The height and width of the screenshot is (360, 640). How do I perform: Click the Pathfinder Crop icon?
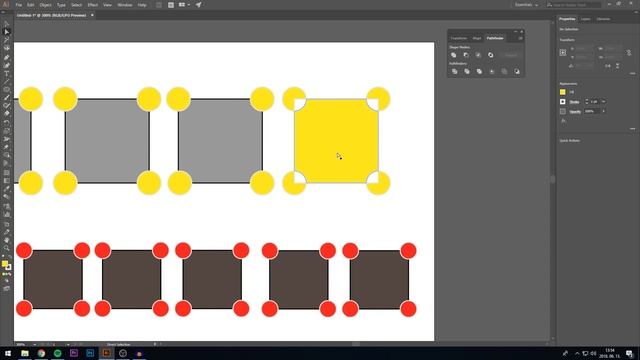pos(492,71)
